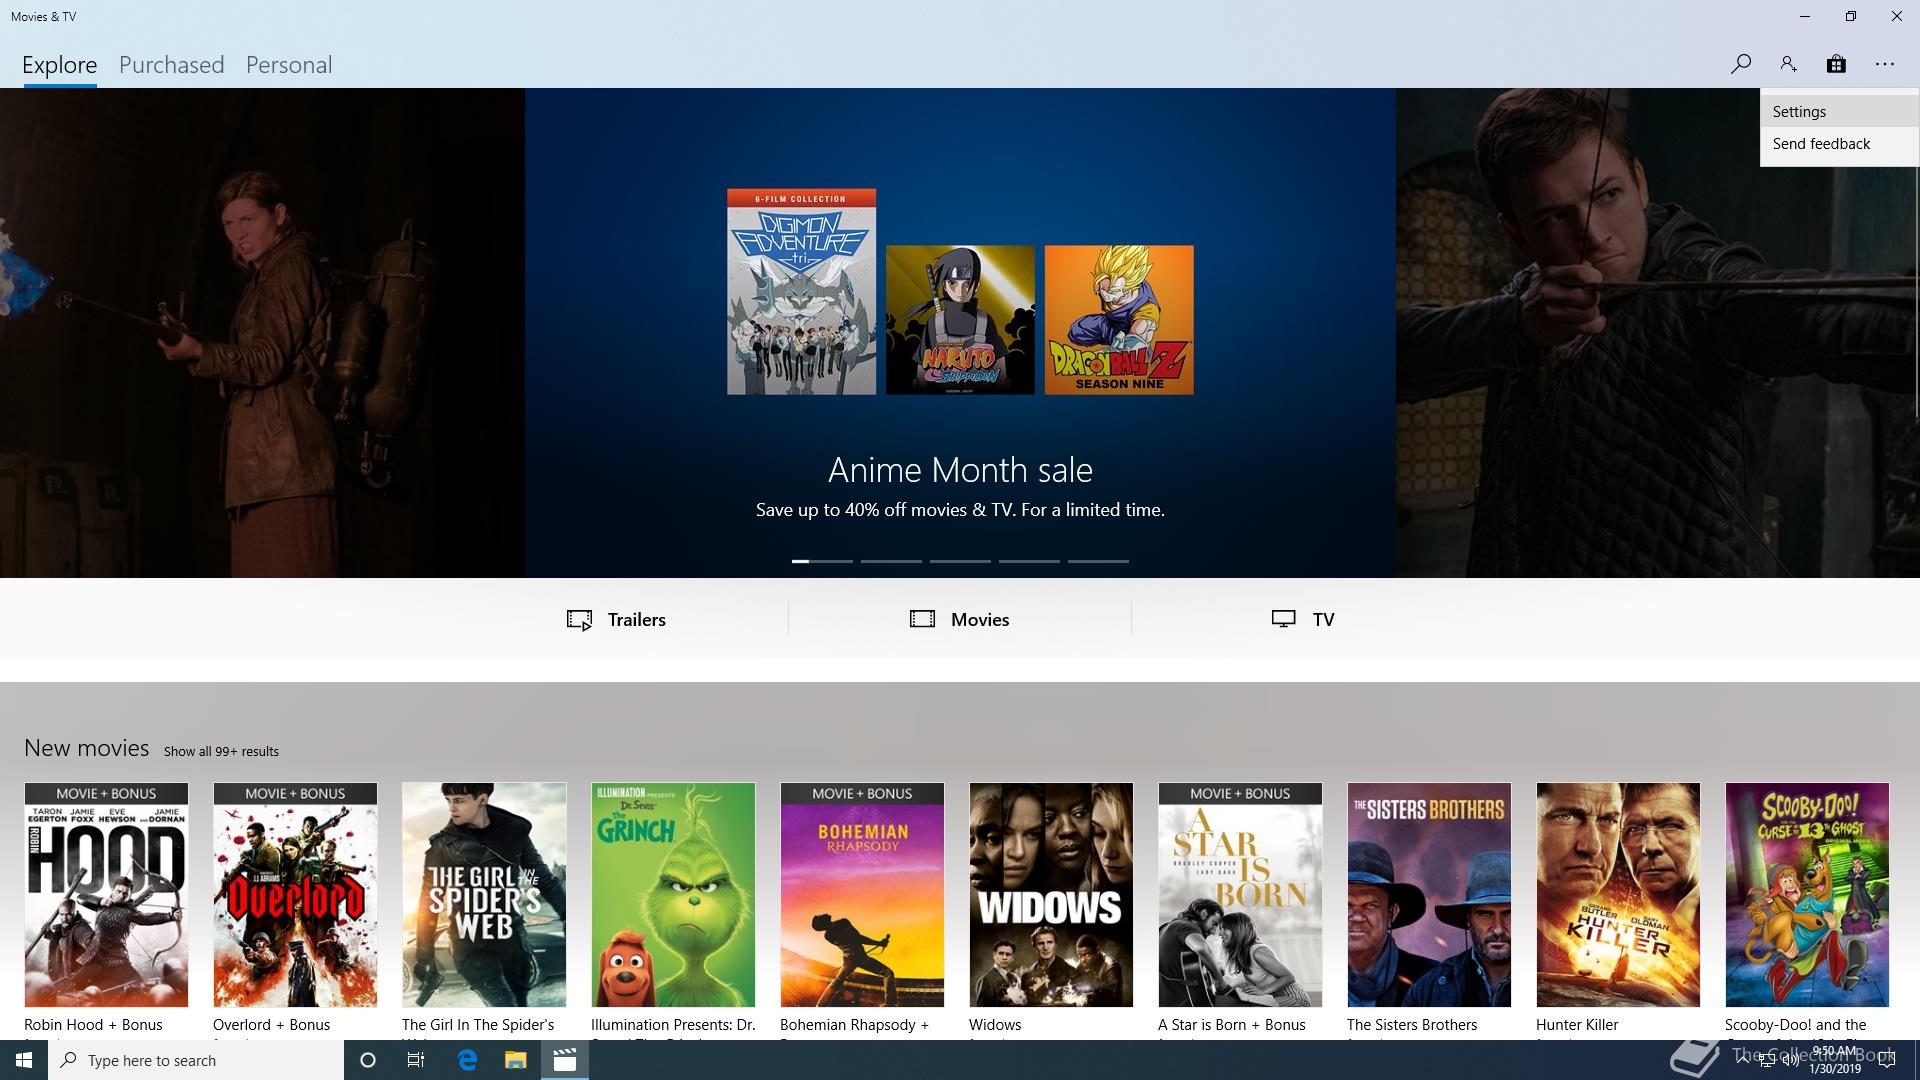Screen dimensions: 1920x1080
Task: Open Task View on the taskbar
Action: pyautogui.click(x=416, y=1060)
